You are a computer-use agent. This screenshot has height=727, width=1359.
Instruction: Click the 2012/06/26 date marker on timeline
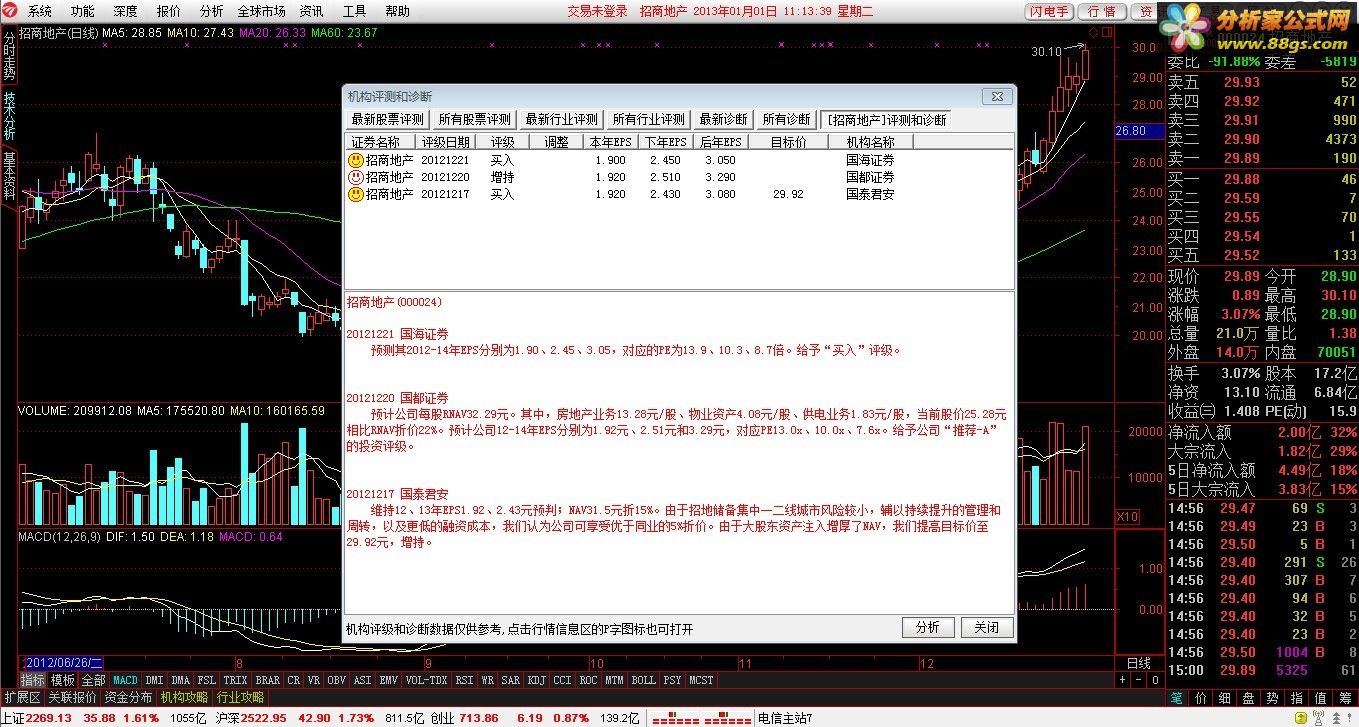click(x=64, y=663)
